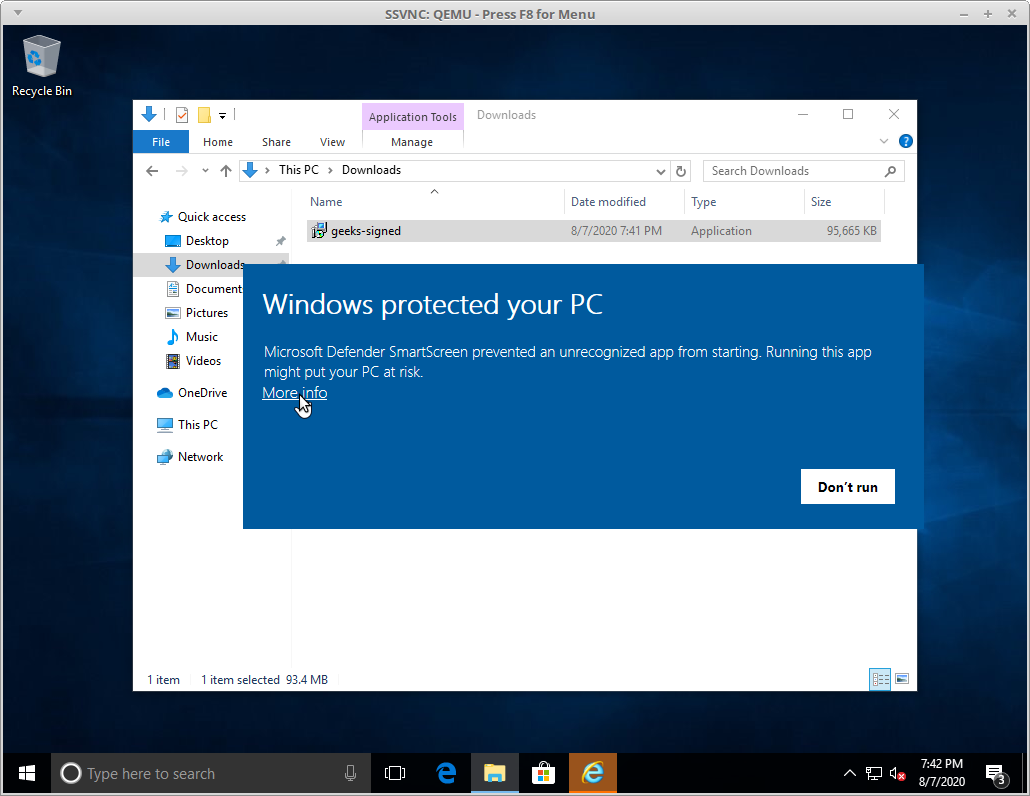Open This PC in navigation pane

tap(197, 425)
